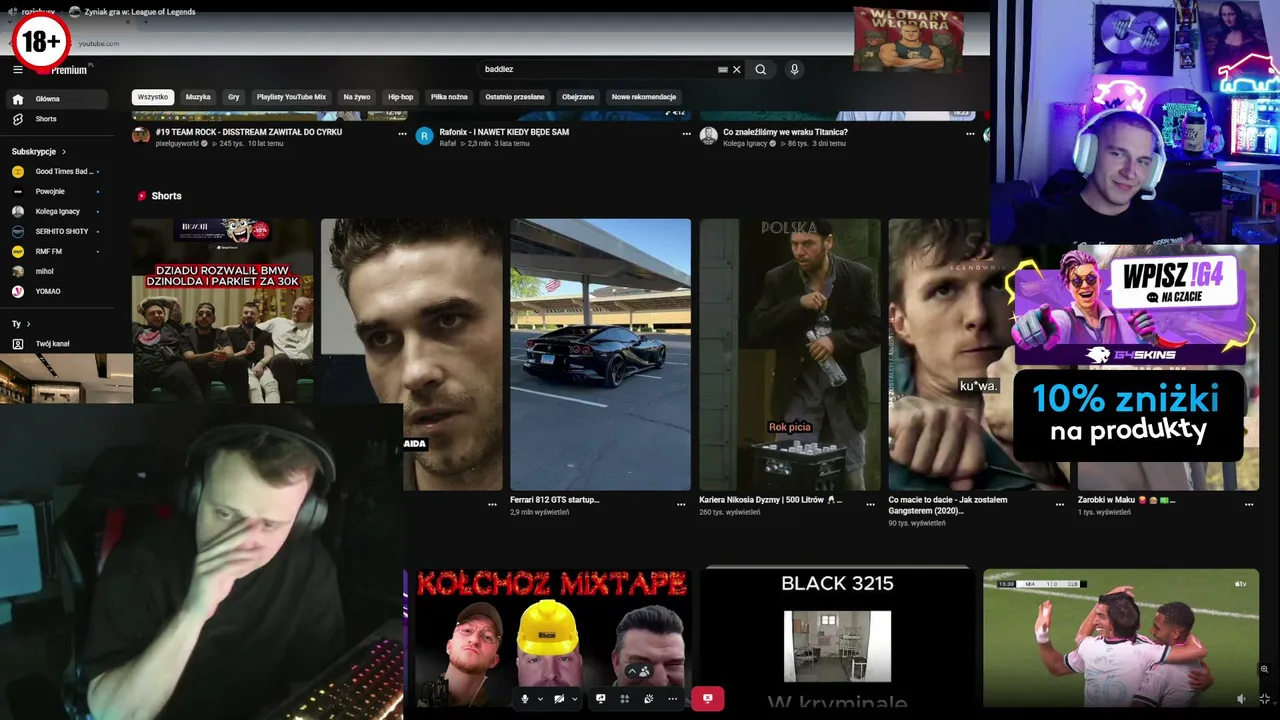Open the Good Times Bad subscription

(x=56, y=172)
